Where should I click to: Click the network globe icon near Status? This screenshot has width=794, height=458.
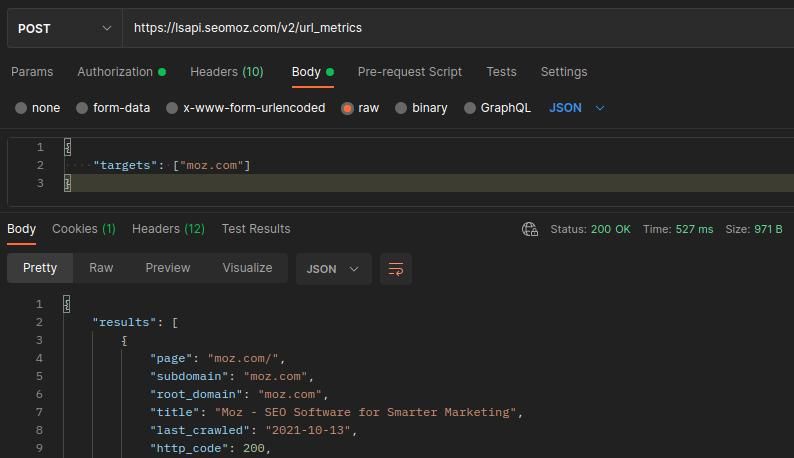[x=530, y=229]
